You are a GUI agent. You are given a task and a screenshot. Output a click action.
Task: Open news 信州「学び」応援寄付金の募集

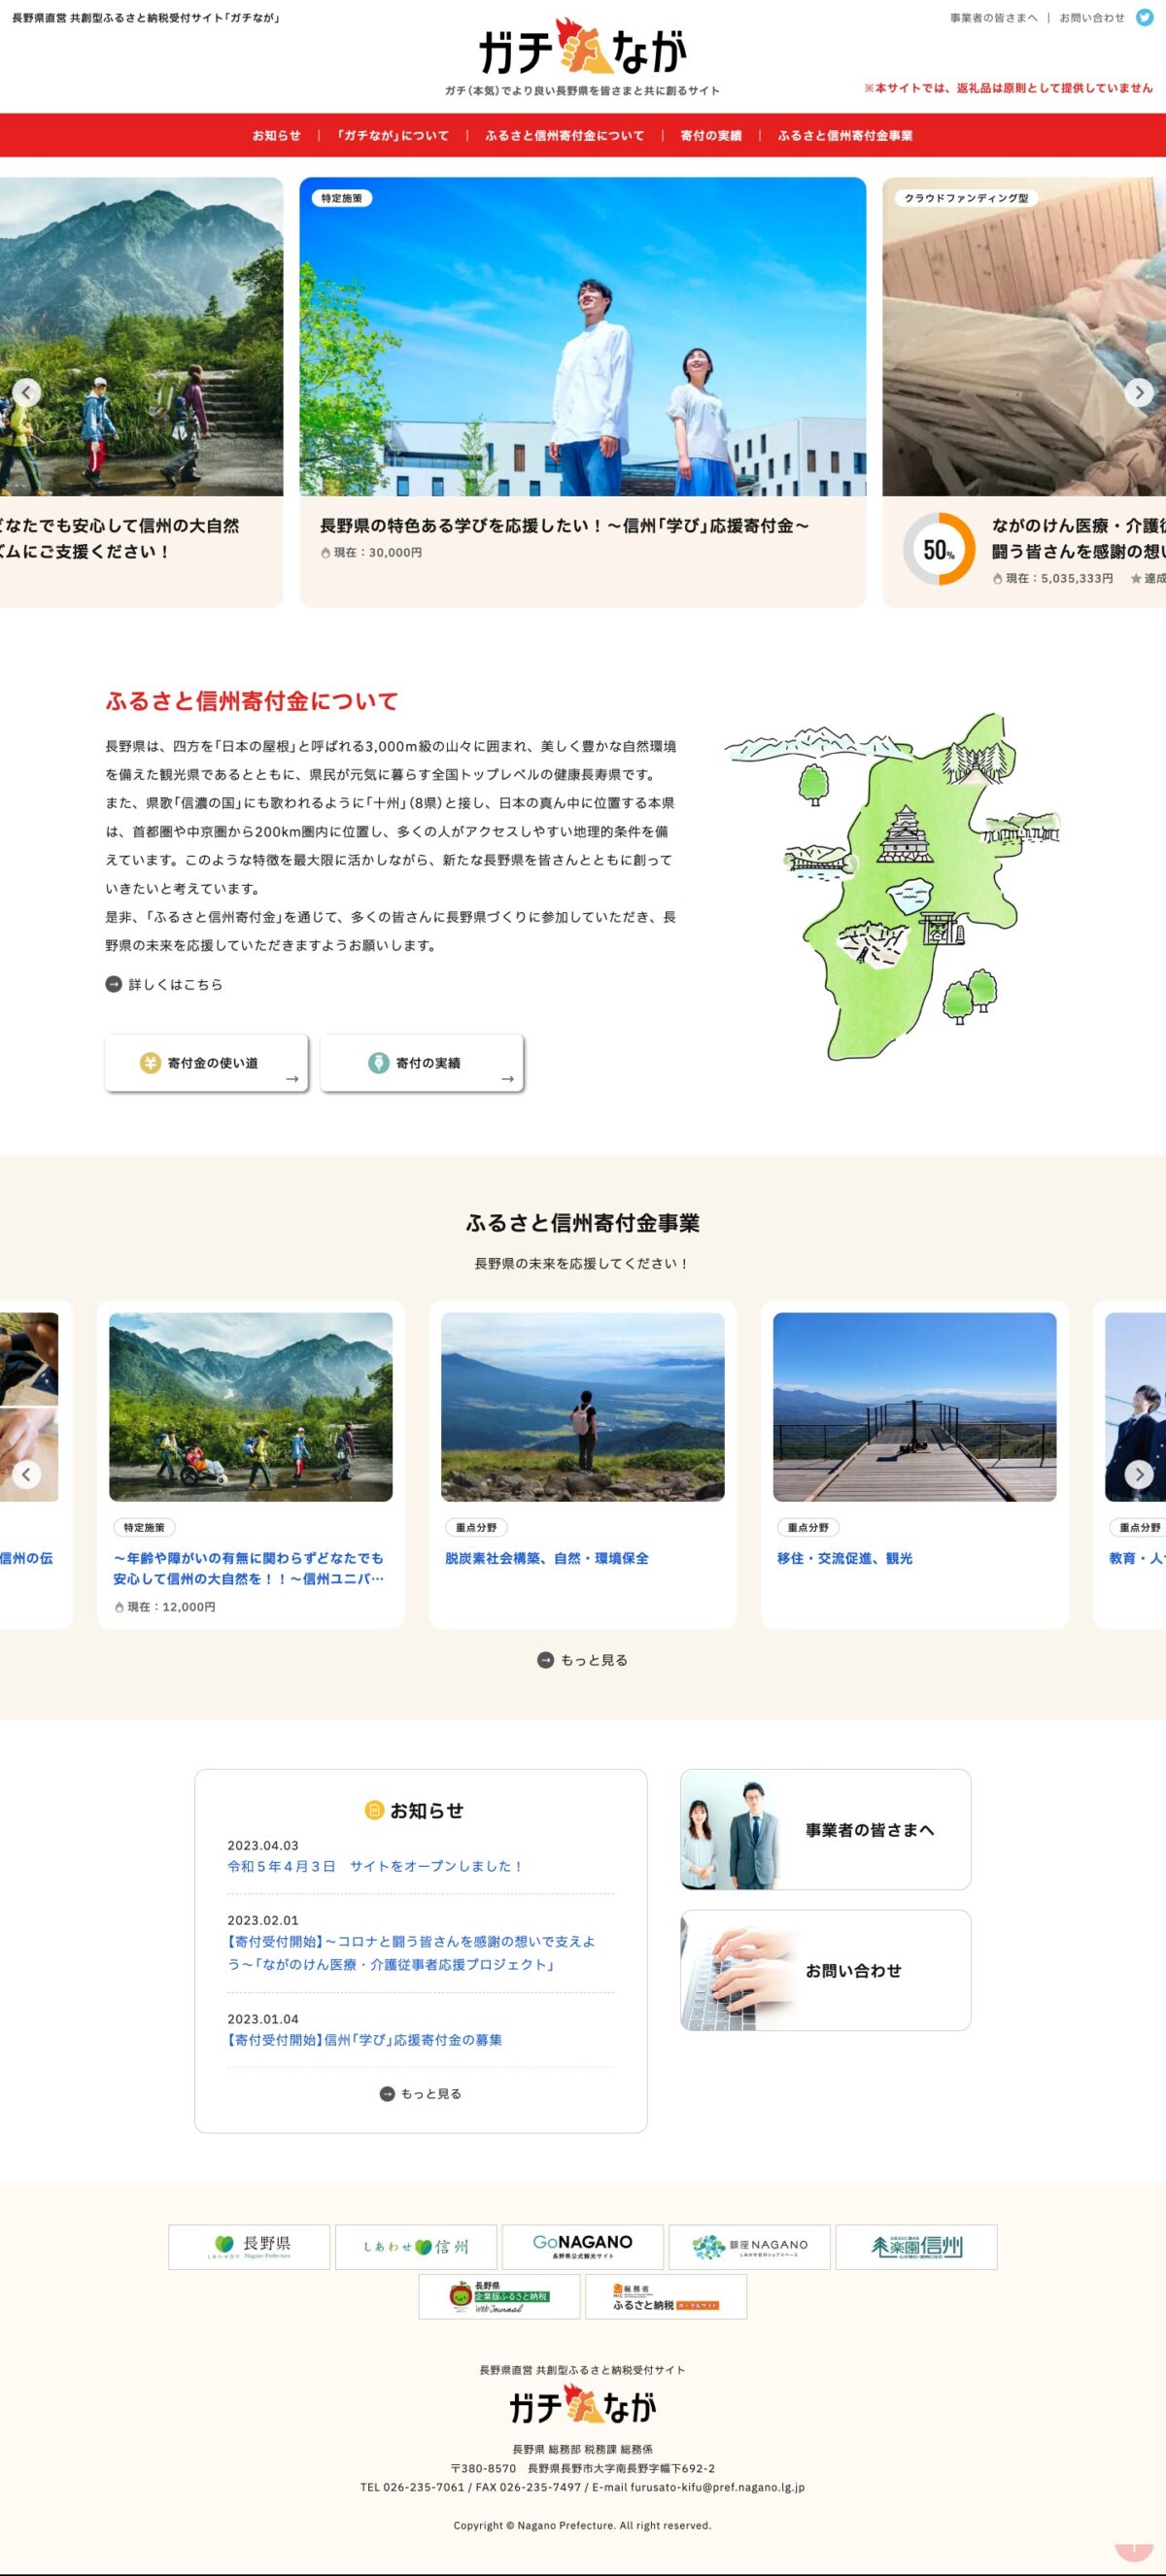[x=365, y=2039]
